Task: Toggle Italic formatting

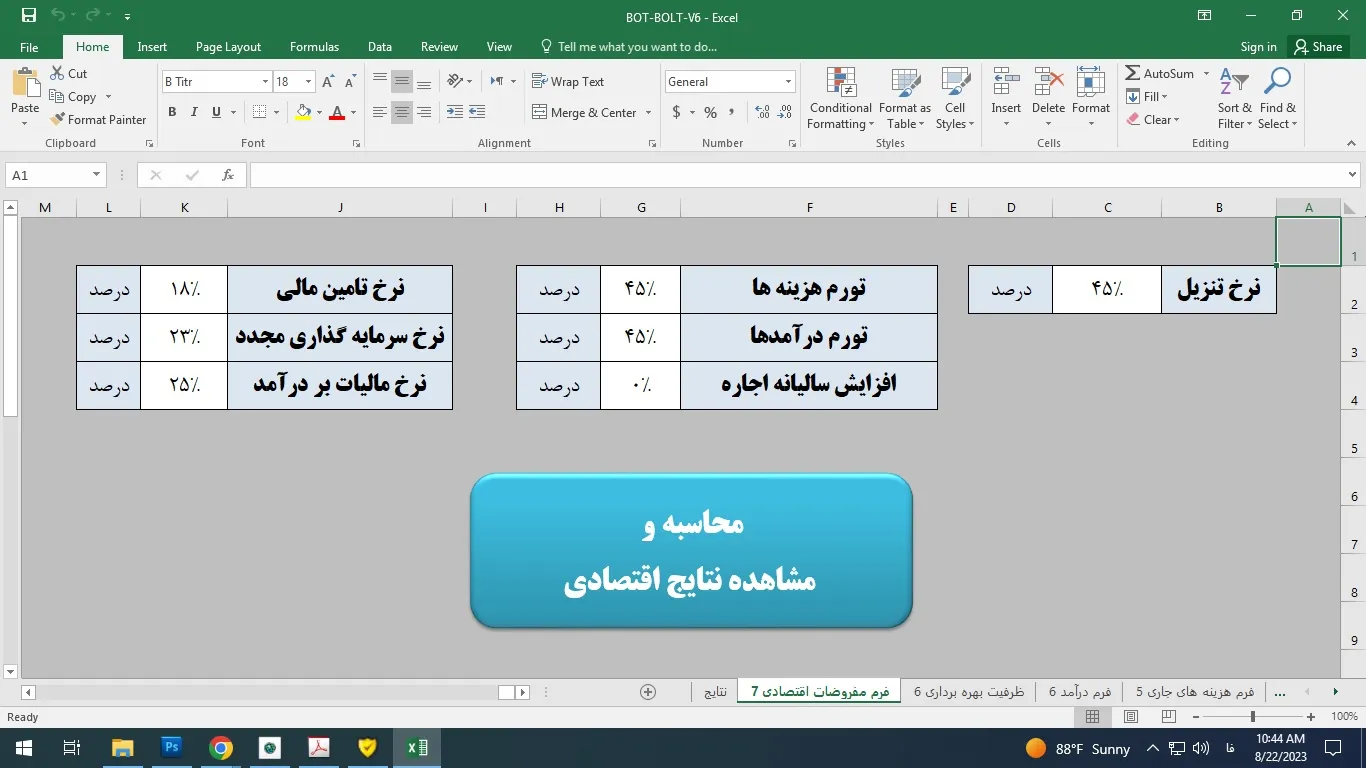Action: [x=194, y=113]
